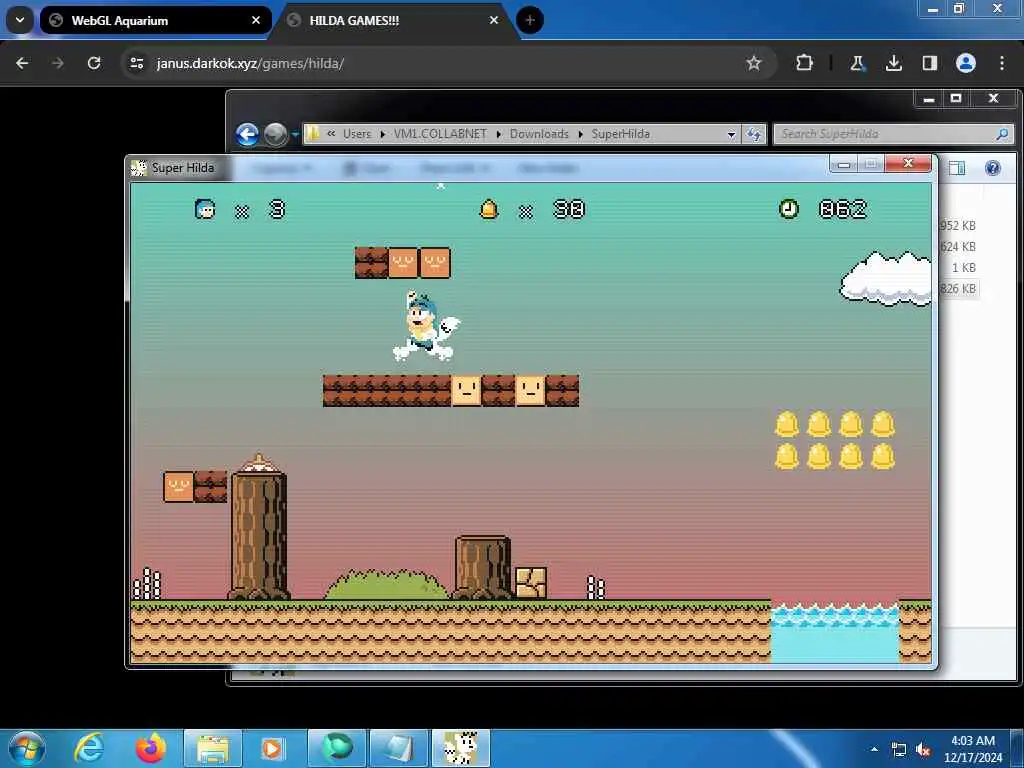Screen dimensions: 1024x768
Task: Toggle the browser side panel
Action: tap(929, 63)
